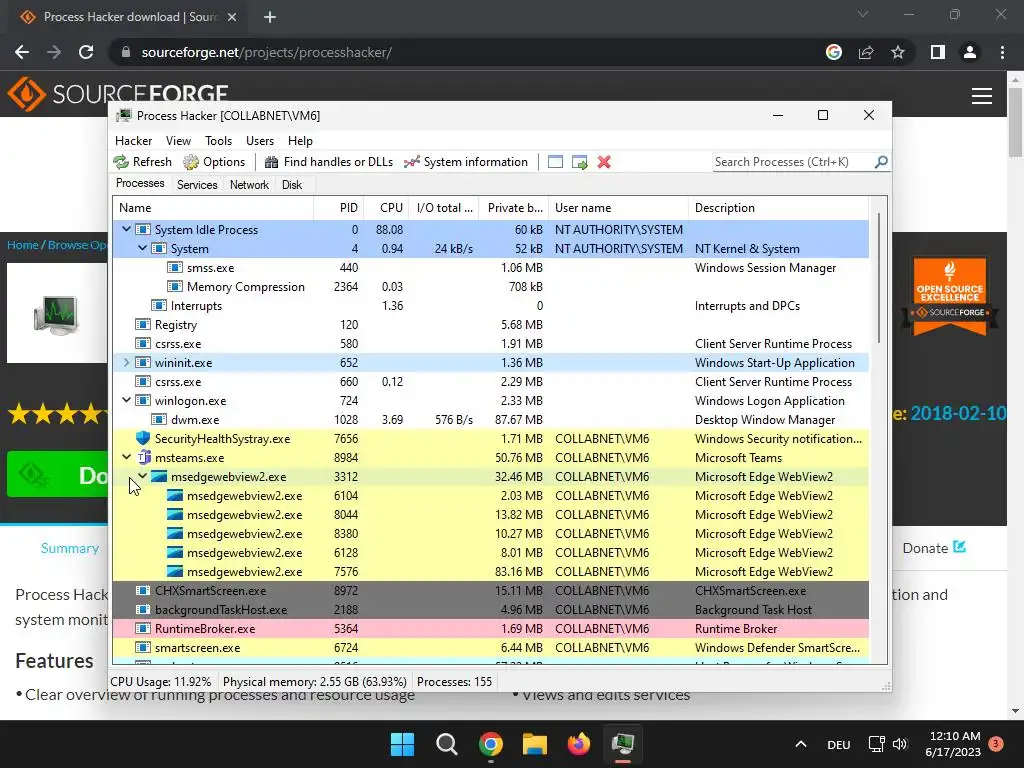The width and height of the screenshot is (1024, 768).
Task: Click the red X terminate icon
Action: 604,162
